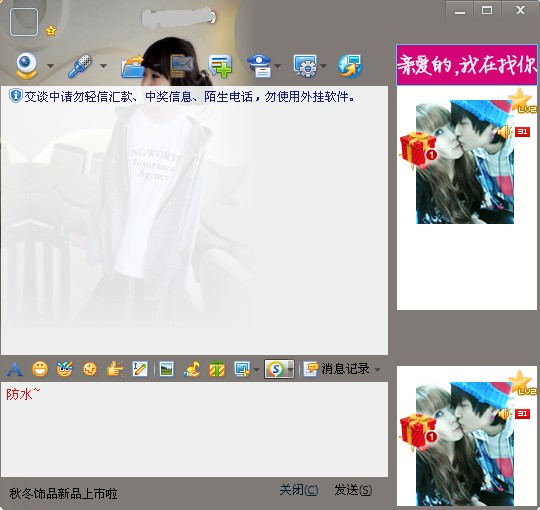
Task: Click the LV2 star badge on my QQ show
Action: coord(522,383)
